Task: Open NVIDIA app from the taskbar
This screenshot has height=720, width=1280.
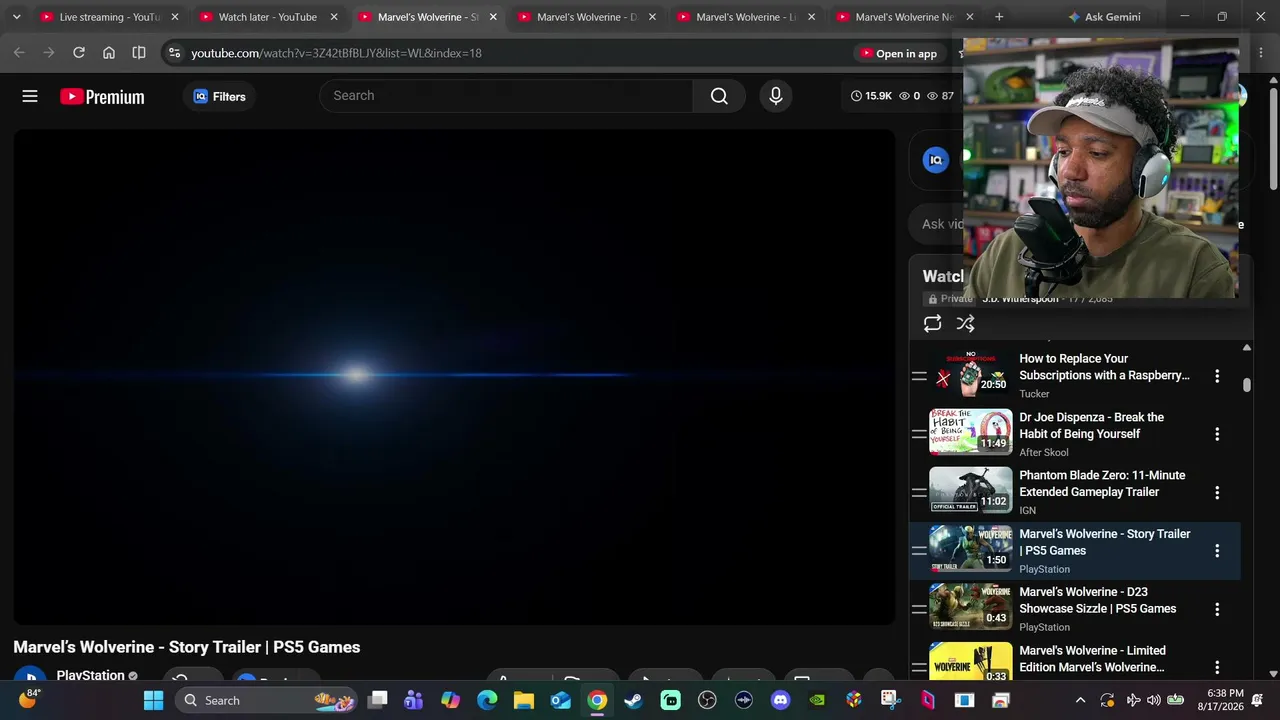Action: [817, 700]
